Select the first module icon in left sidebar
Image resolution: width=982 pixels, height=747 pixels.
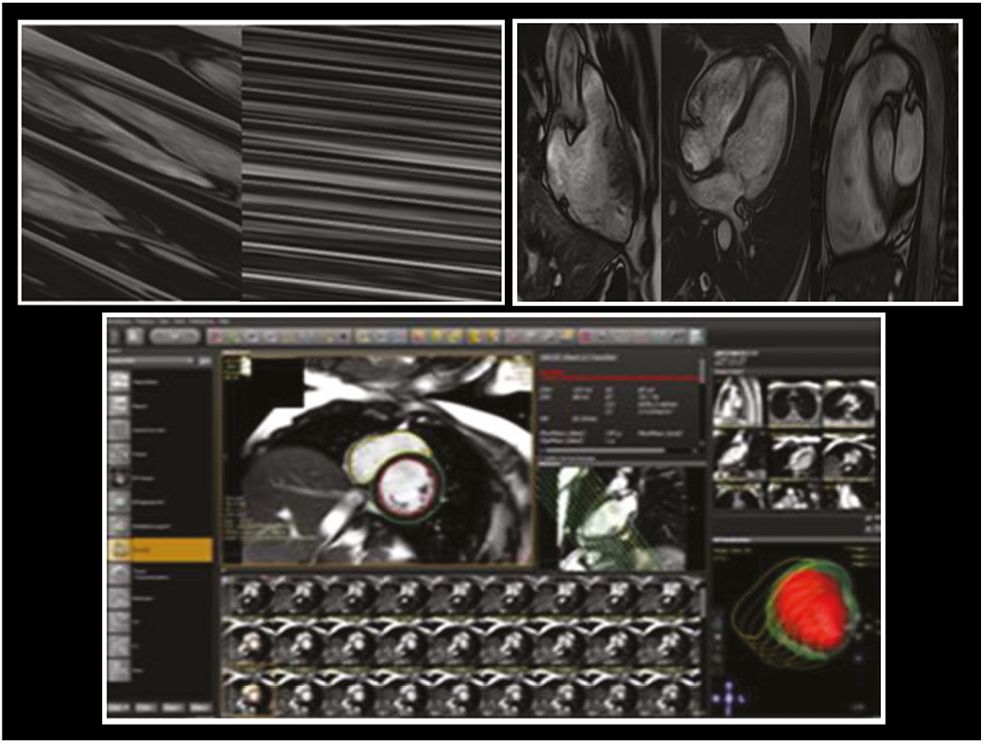[x=121, y=381]
